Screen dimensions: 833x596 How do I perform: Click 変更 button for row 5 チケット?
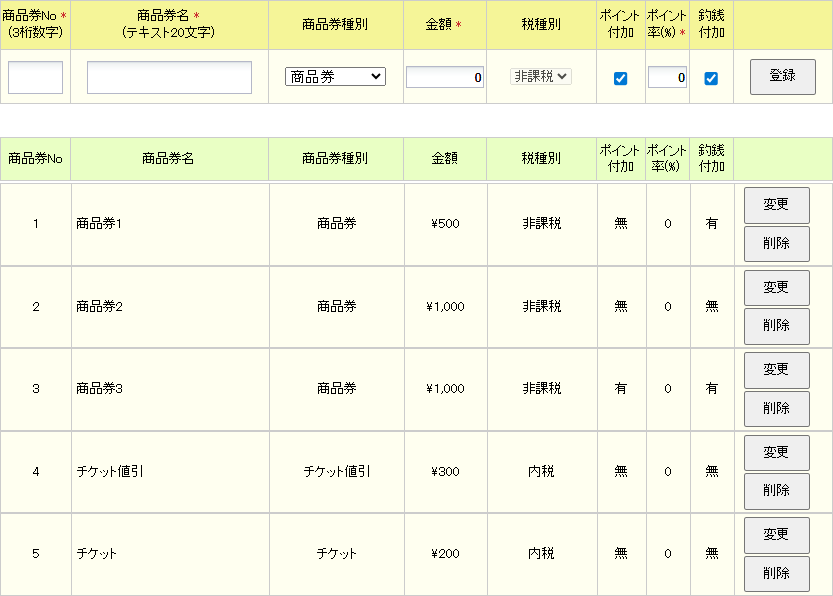(x=777, y=535)
